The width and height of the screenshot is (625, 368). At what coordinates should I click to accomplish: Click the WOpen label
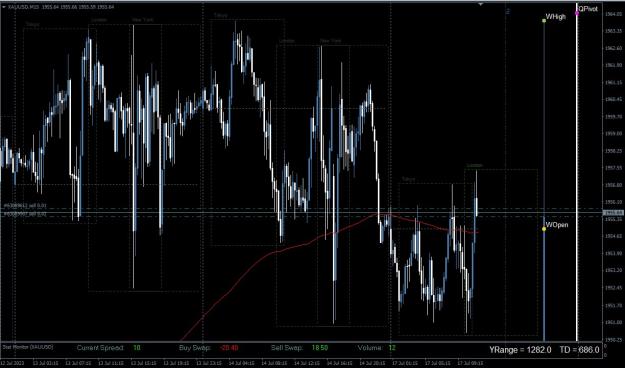pyautogui.click(x=557, y=225)
